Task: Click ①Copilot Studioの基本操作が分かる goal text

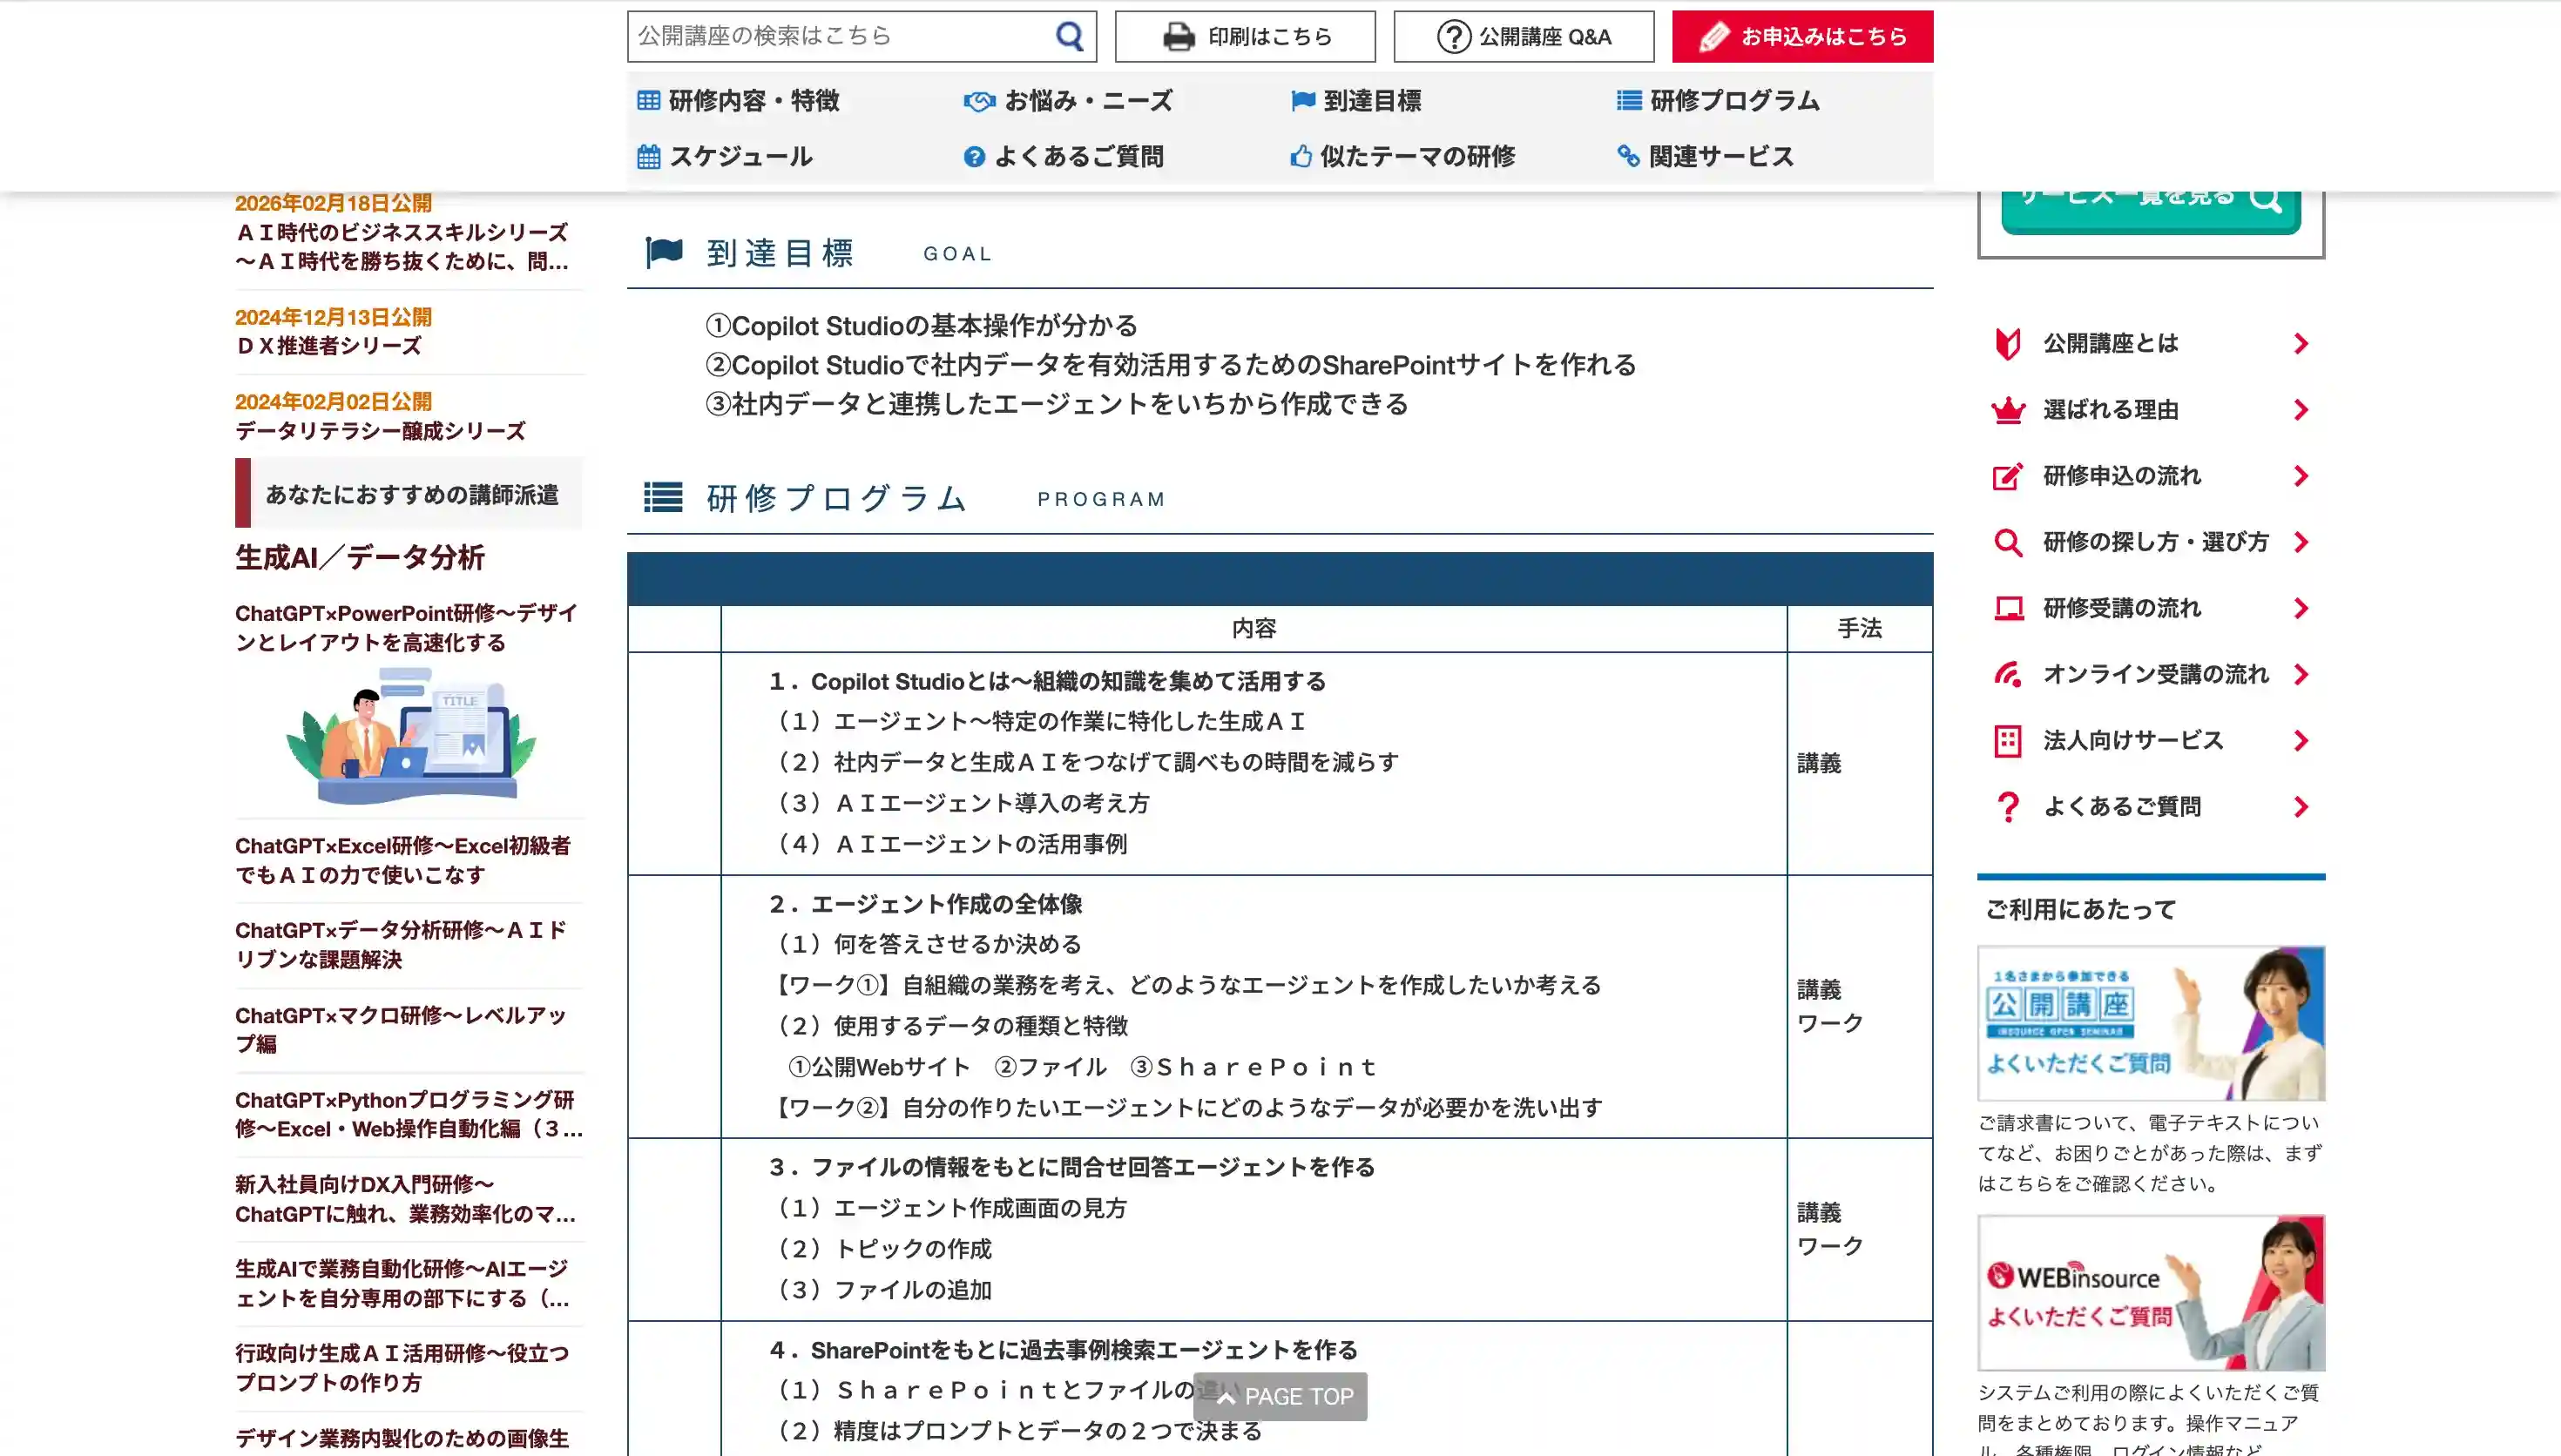Action: (x=921, y=326)
